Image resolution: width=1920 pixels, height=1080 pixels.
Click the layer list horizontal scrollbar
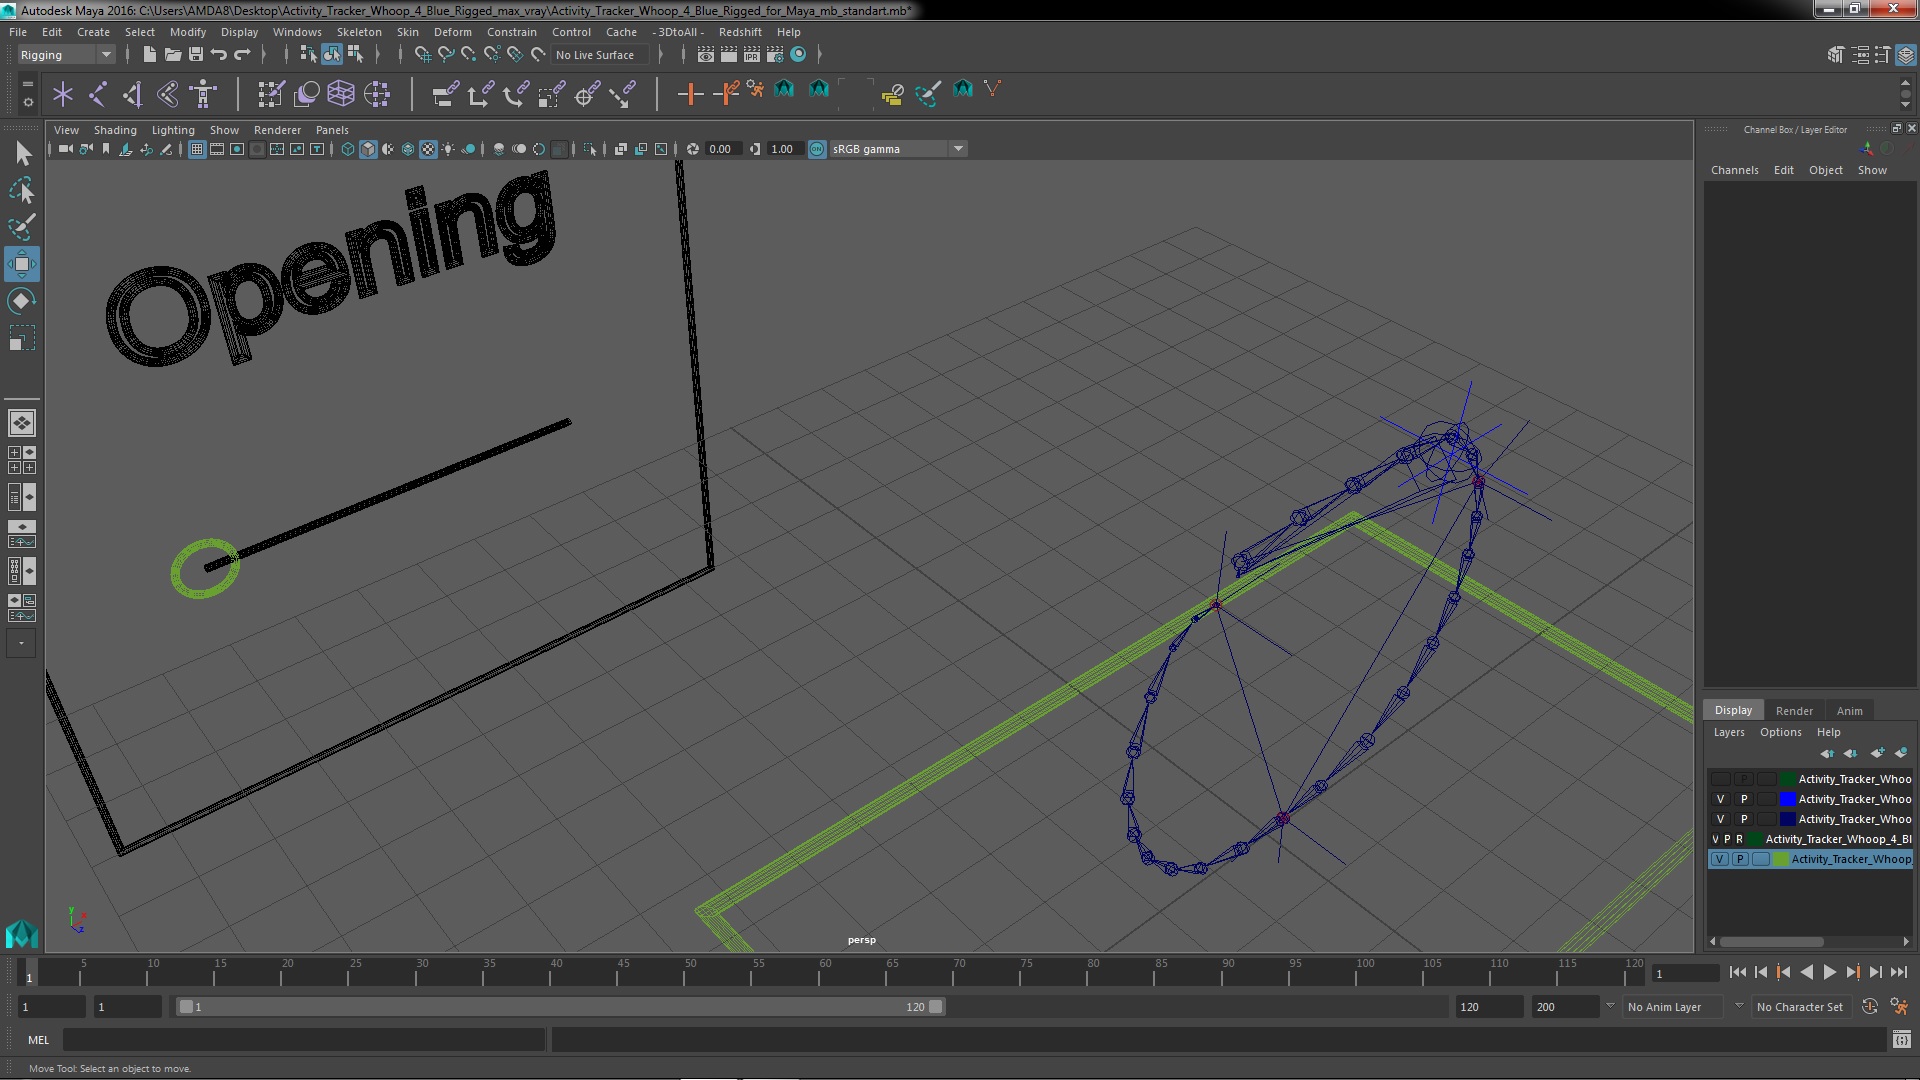tap(1770, 942)
